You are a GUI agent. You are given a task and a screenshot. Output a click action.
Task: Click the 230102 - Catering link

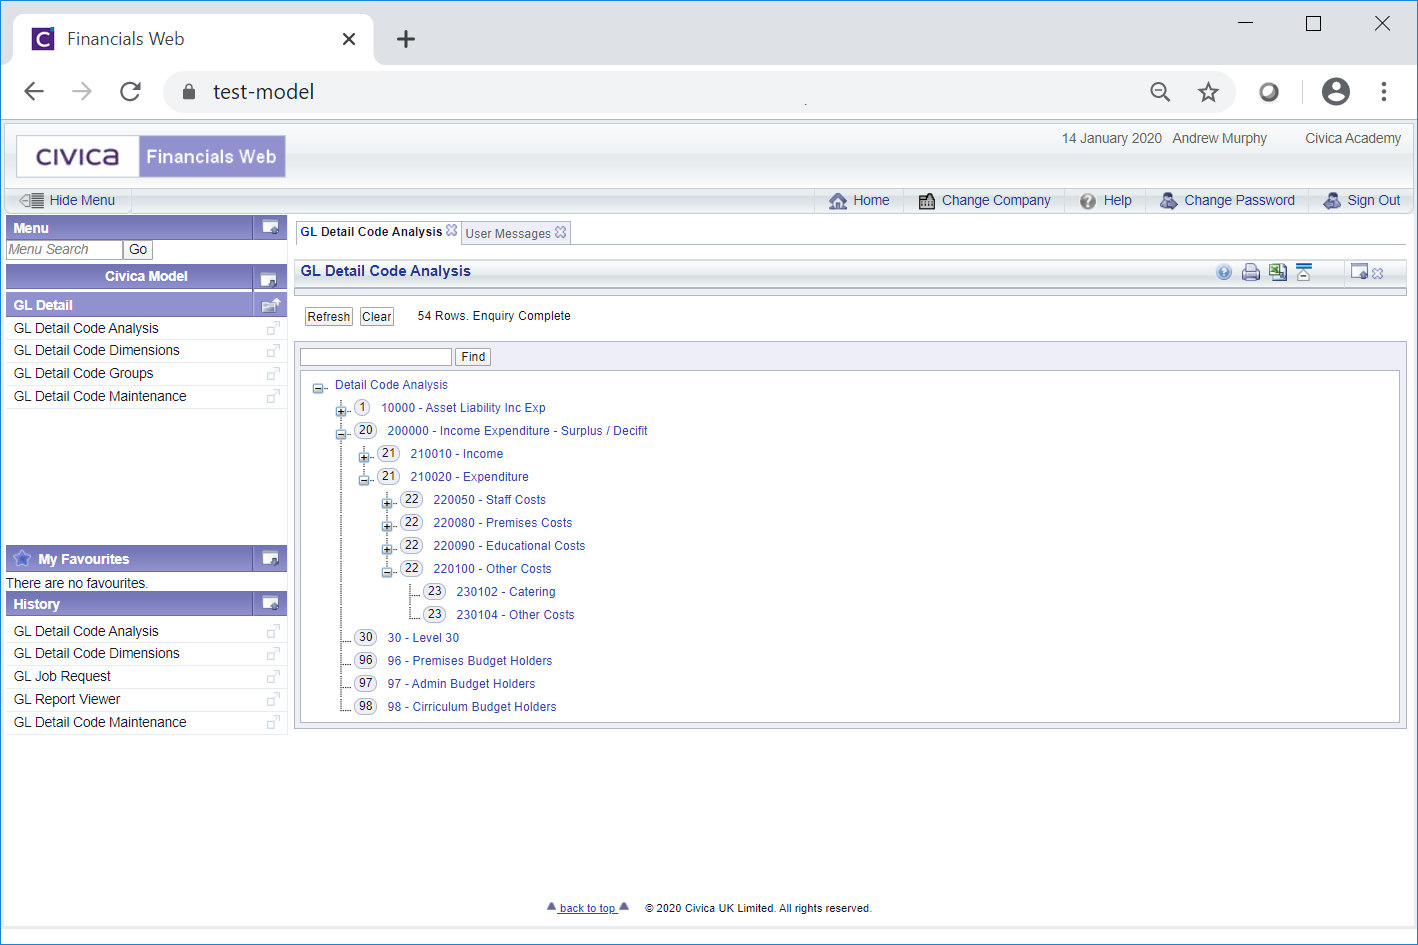click(505, 592)
